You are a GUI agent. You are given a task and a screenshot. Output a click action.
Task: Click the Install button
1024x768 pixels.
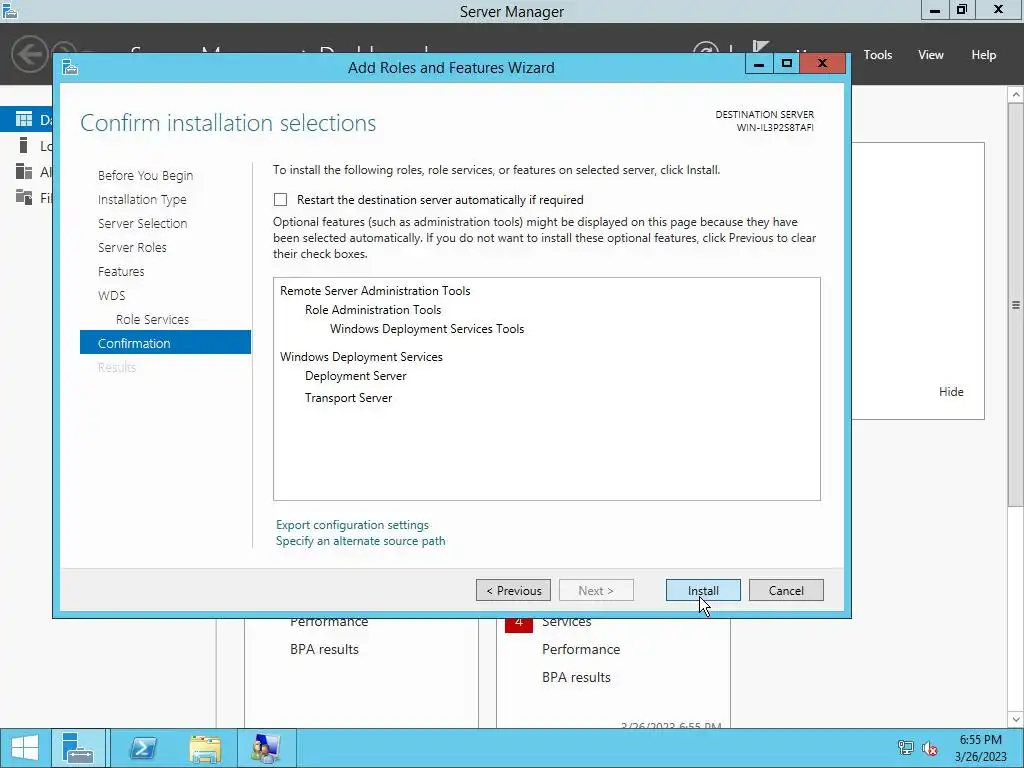click(703, 590)
